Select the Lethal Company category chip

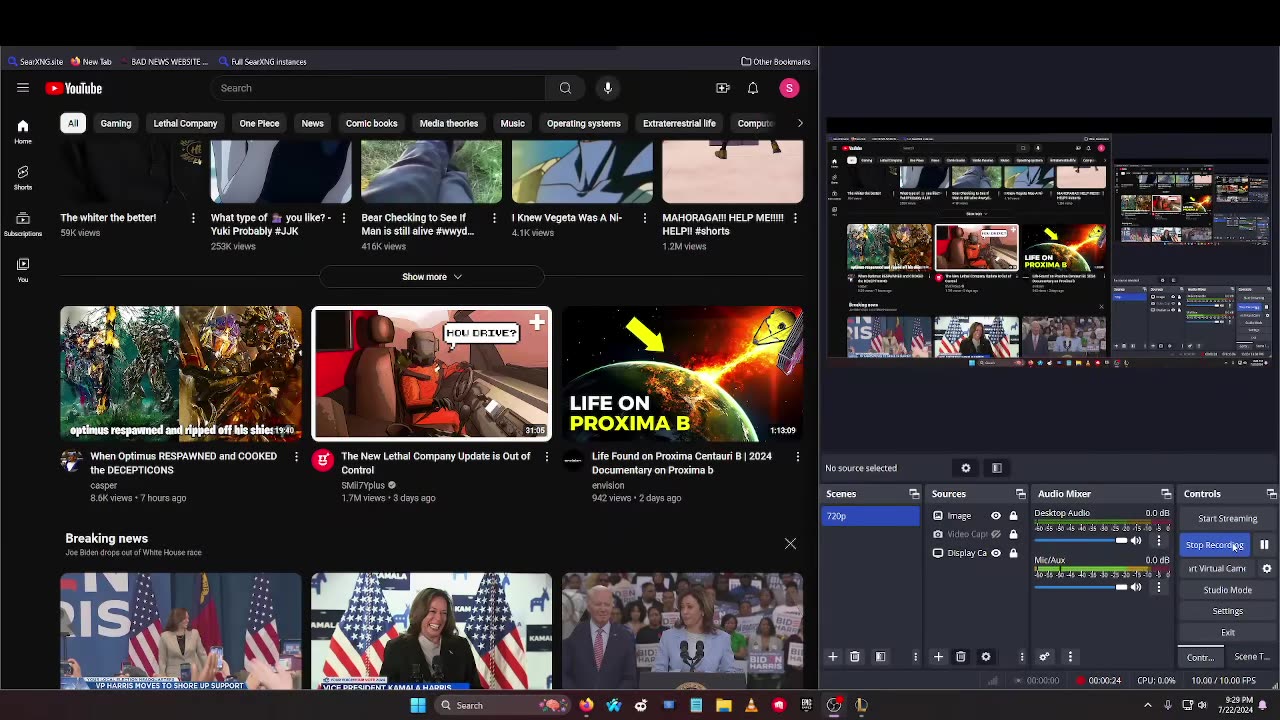point(185,123)
